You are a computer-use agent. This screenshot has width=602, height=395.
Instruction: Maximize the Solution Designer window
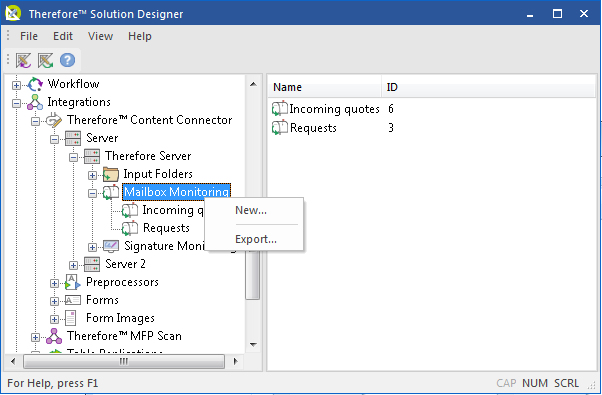point(557,14)
